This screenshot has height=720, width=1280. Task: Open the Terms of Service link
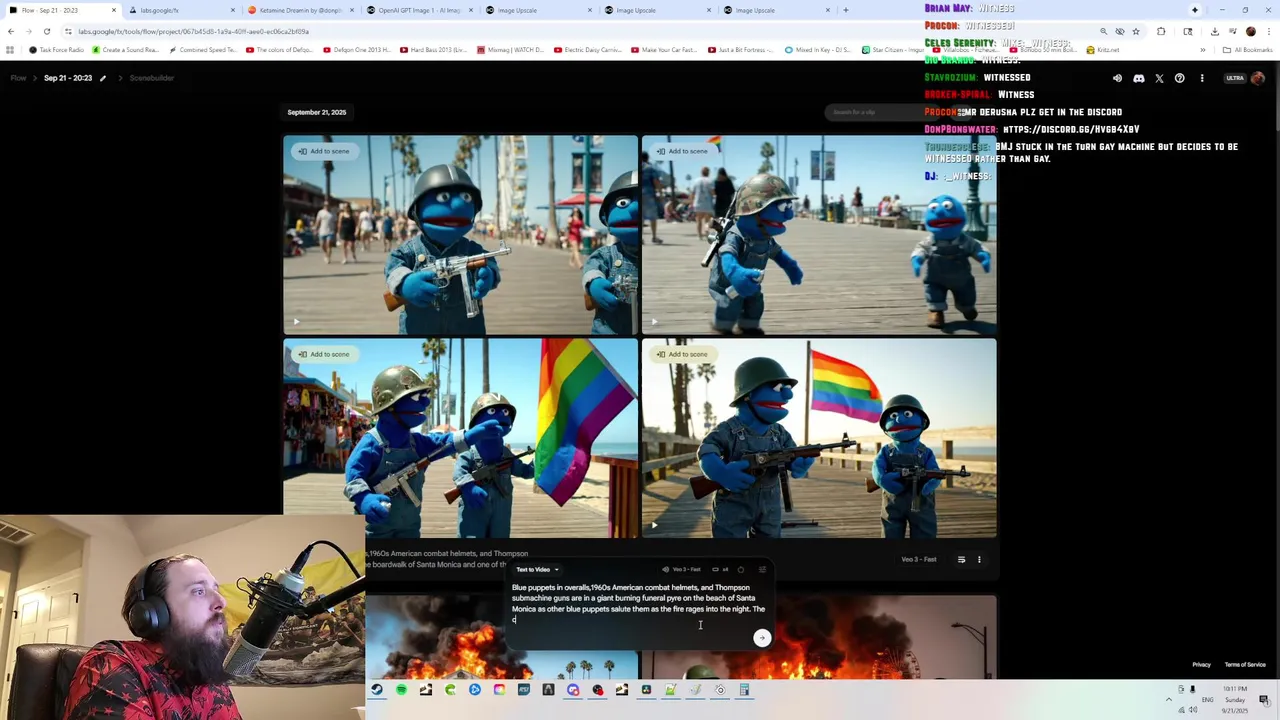pos(1245,664)
